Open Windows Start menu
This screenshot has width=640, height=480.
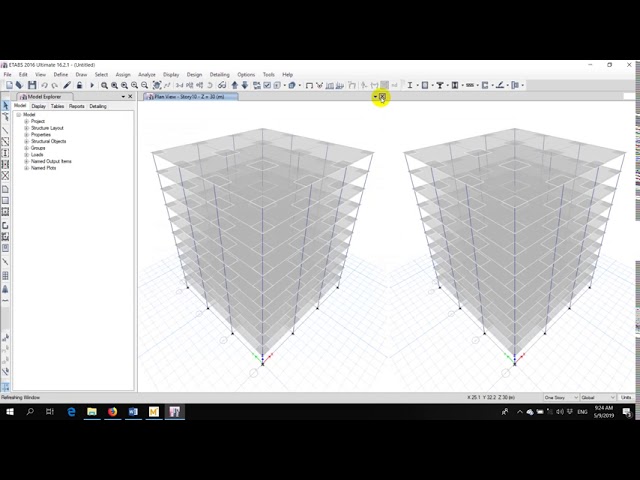point(10,412)
